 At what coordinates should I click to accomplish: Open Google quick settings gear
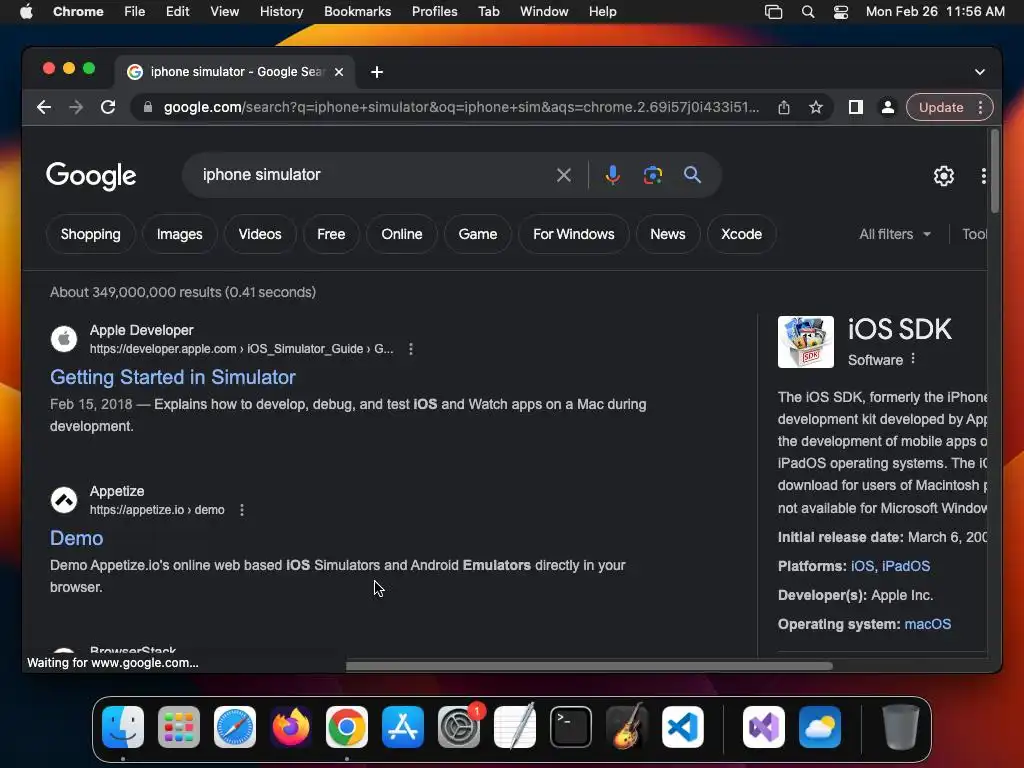click(944, 176)
